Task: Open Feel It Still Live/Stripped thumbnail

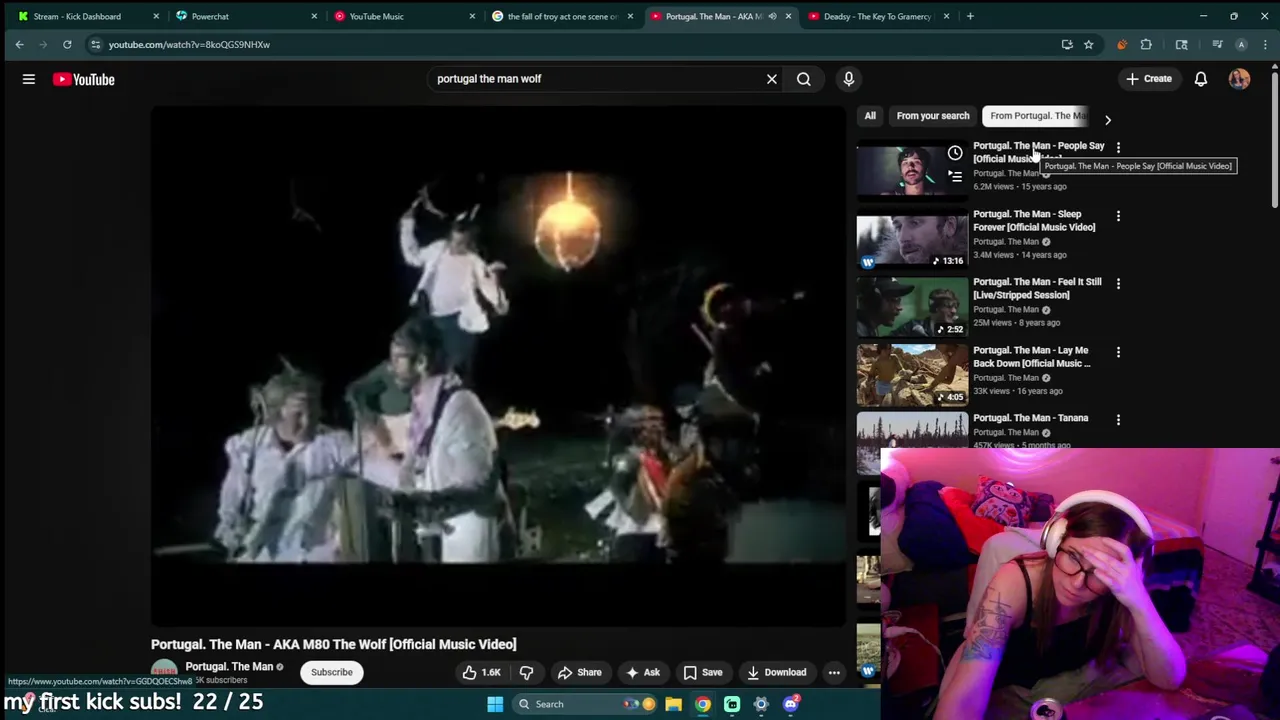Action: 912,306
